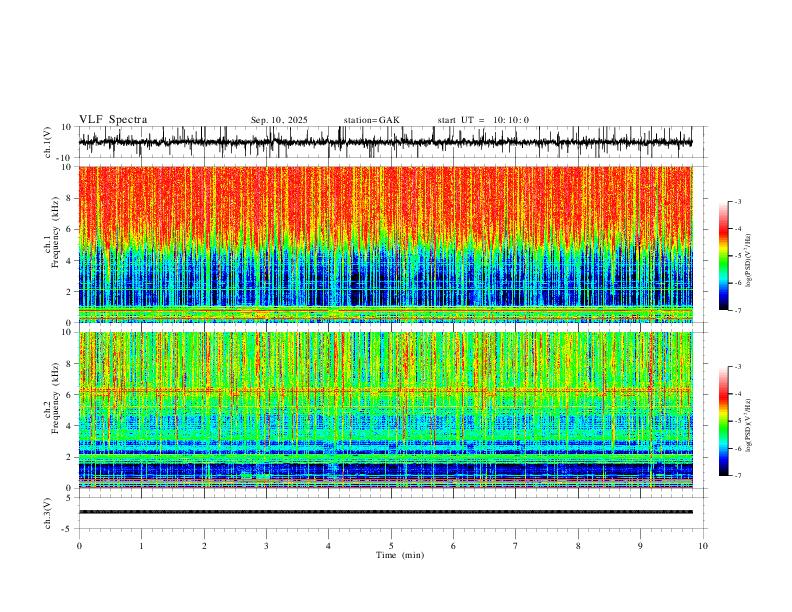Click the upper PSD color scale bar
792x612 pixels.
coord(723,256)
